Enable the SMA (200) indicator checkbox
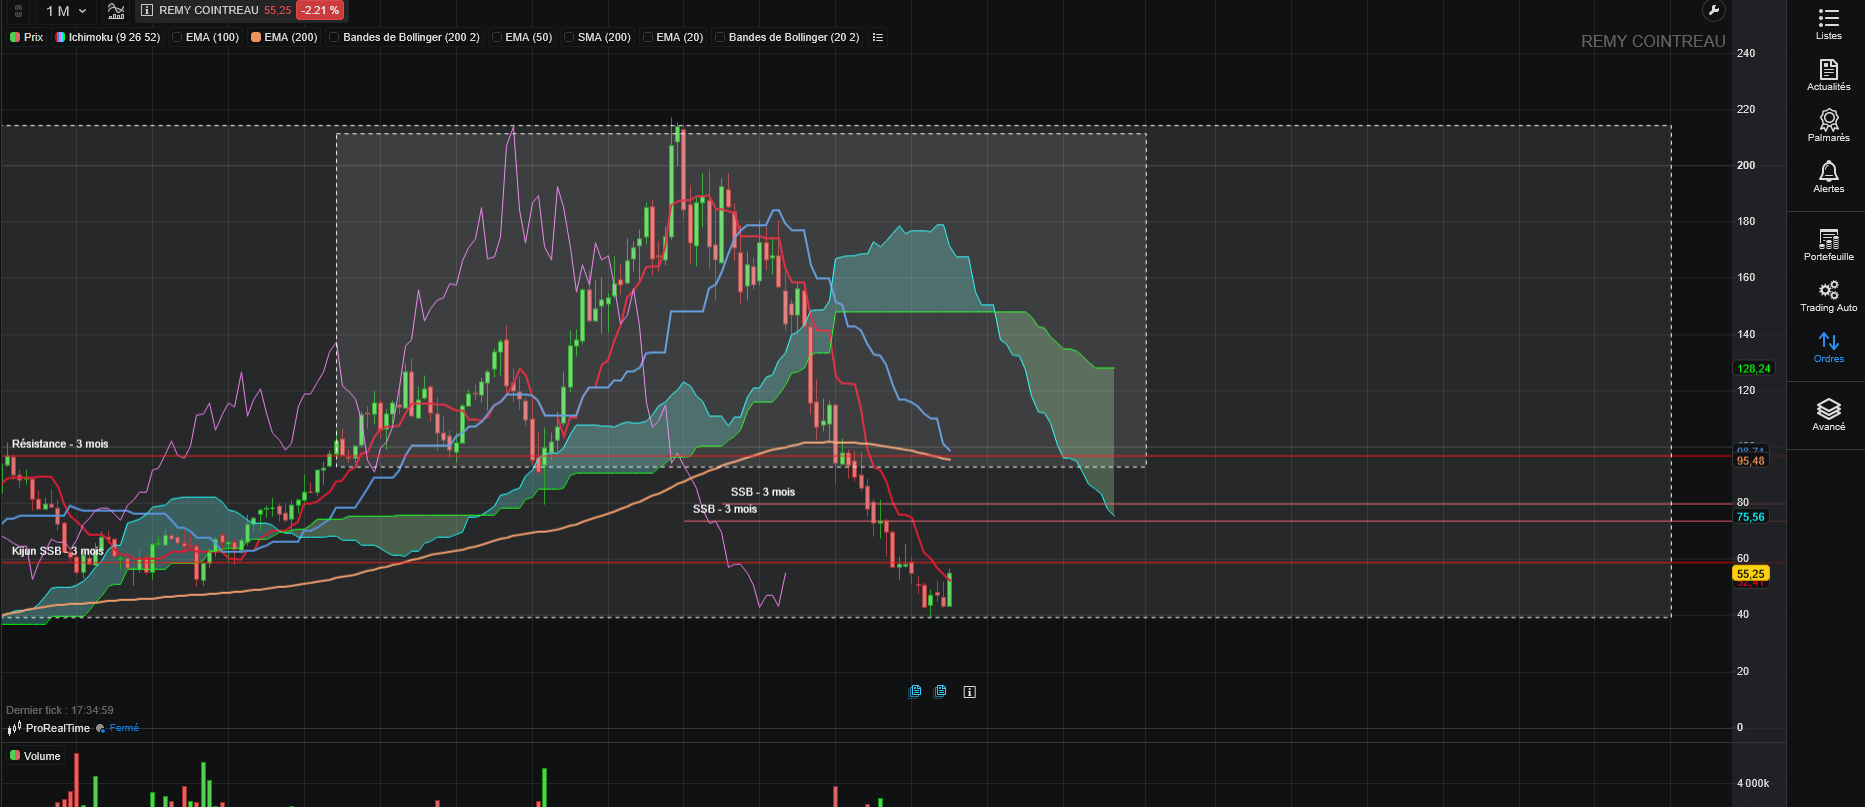Image resolution: width=1865 pixels, height=807 pixels. 569,38
